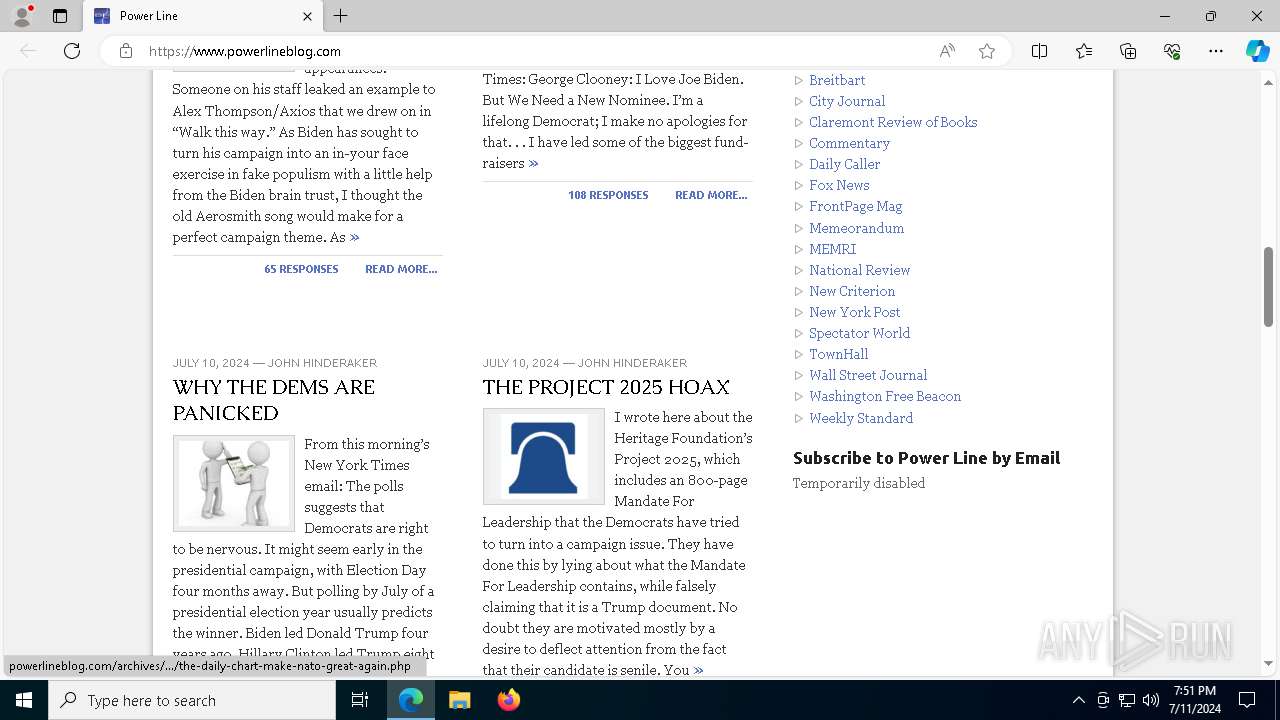Click the blue bell logo thumbnail
This screenshot has height=720, width=1280.
[x=544, y=456]
